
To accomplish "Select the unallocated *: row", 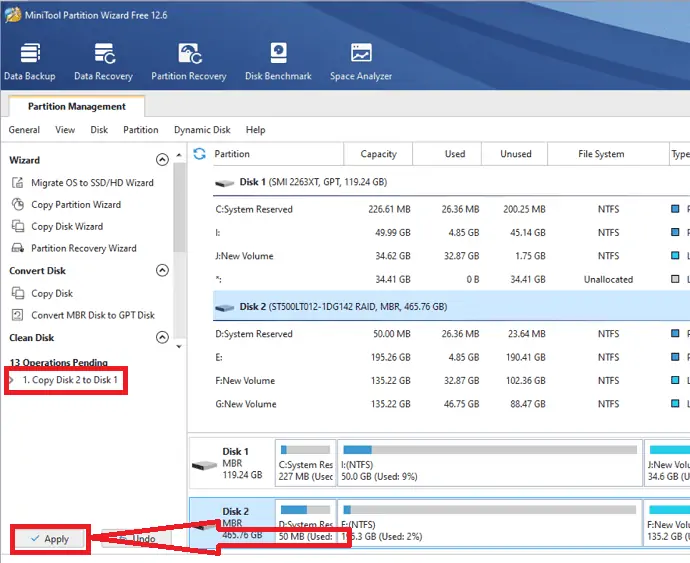I will pos(451,279).
